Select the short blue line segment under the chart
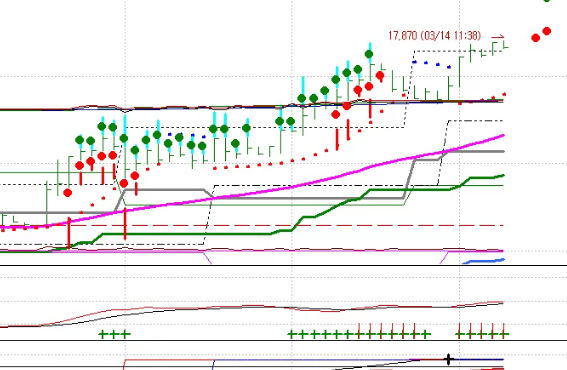567x370 pixels. (x=484, y=261)
